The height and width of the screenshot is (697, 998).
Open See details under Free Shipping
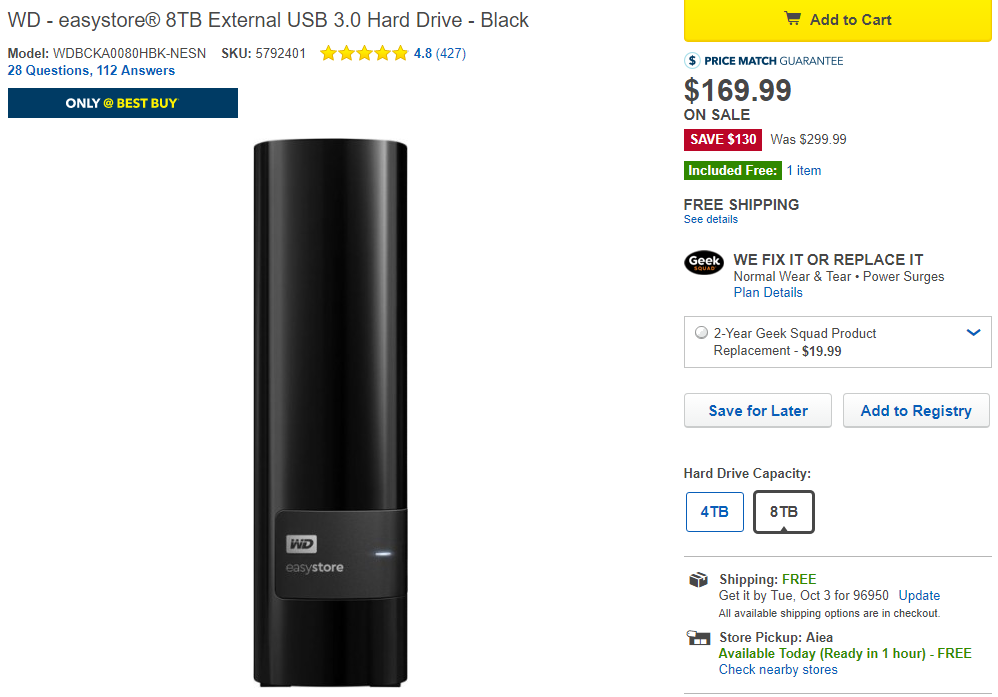coord(710,219)
